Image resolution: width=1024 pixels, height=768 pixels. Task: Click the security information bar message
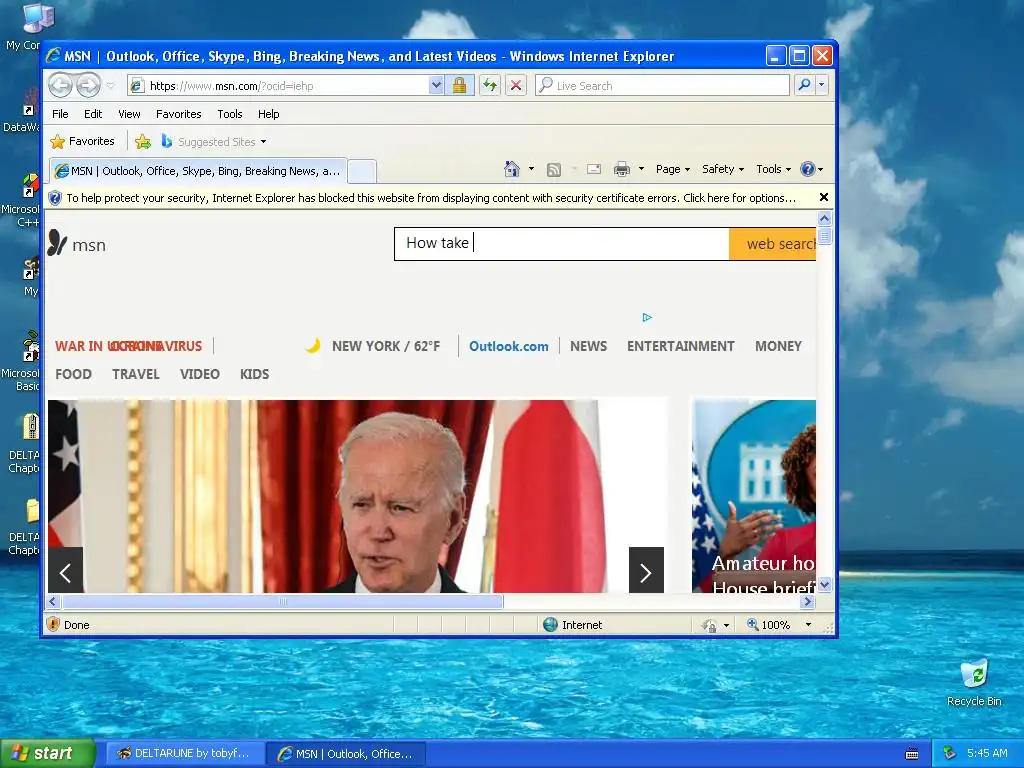click(x=431, y=198)
